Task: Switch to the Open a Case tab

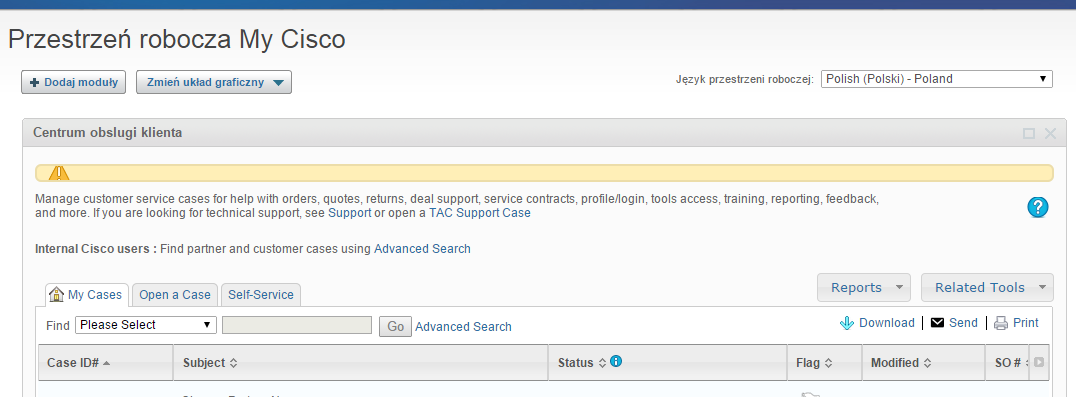Action: (x=175, y=295)
